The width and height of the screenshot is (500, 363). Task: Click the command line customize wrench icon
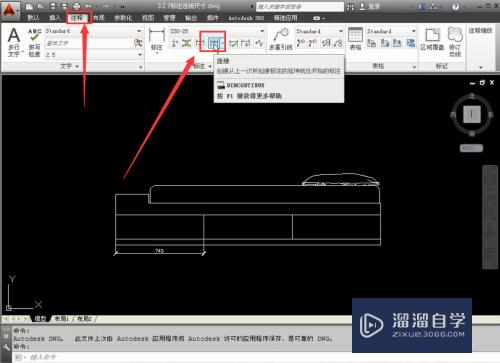coord(6,347)
